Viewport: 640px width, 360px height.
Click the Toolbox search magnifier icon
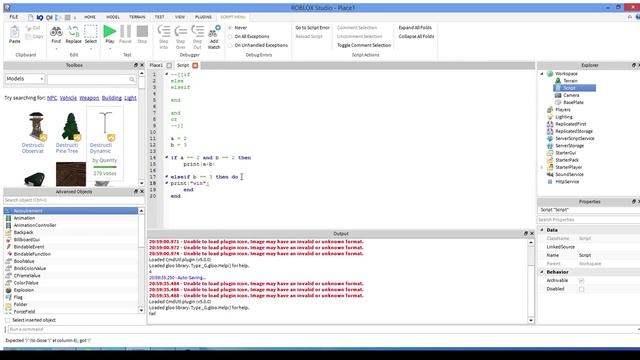click(x=132, y=79)
